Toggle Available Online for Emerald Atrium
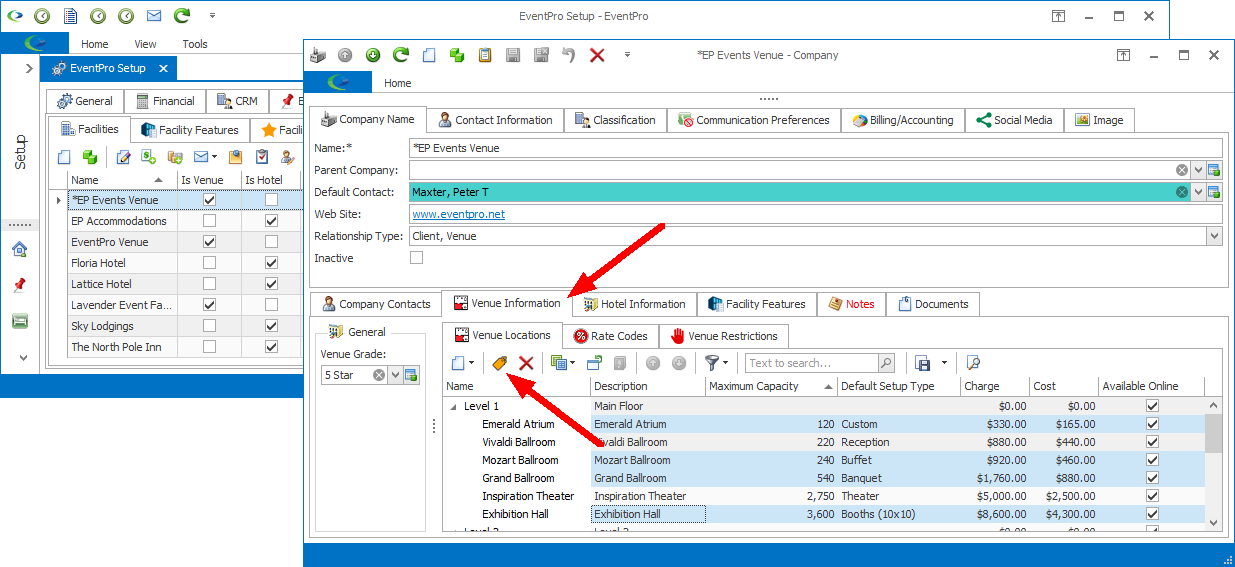 pyautogui.click(x=1152, y=424)
